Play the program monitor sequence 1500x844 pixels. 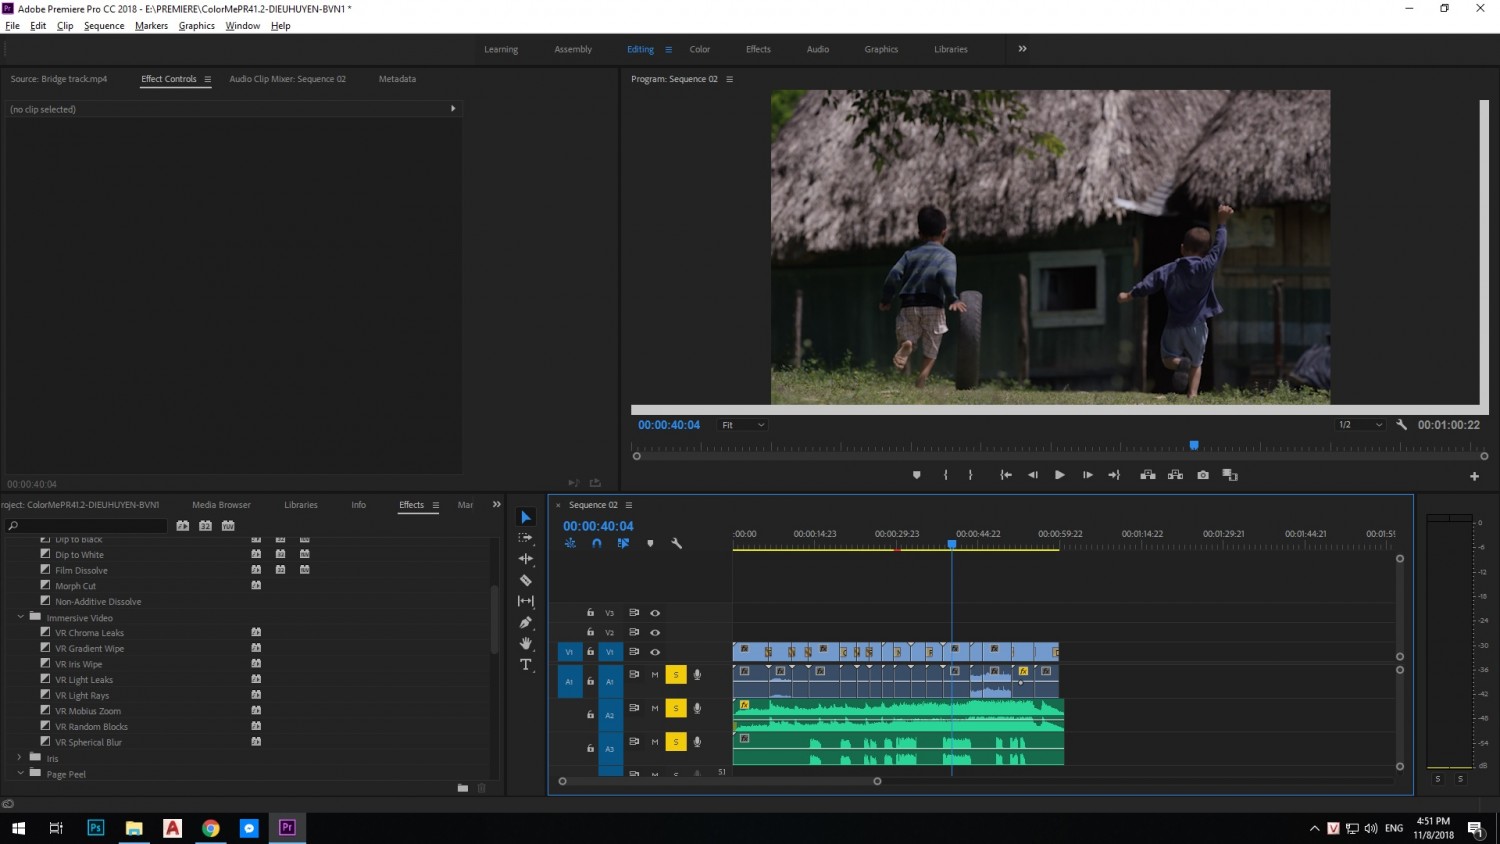tap(1060, 475)
